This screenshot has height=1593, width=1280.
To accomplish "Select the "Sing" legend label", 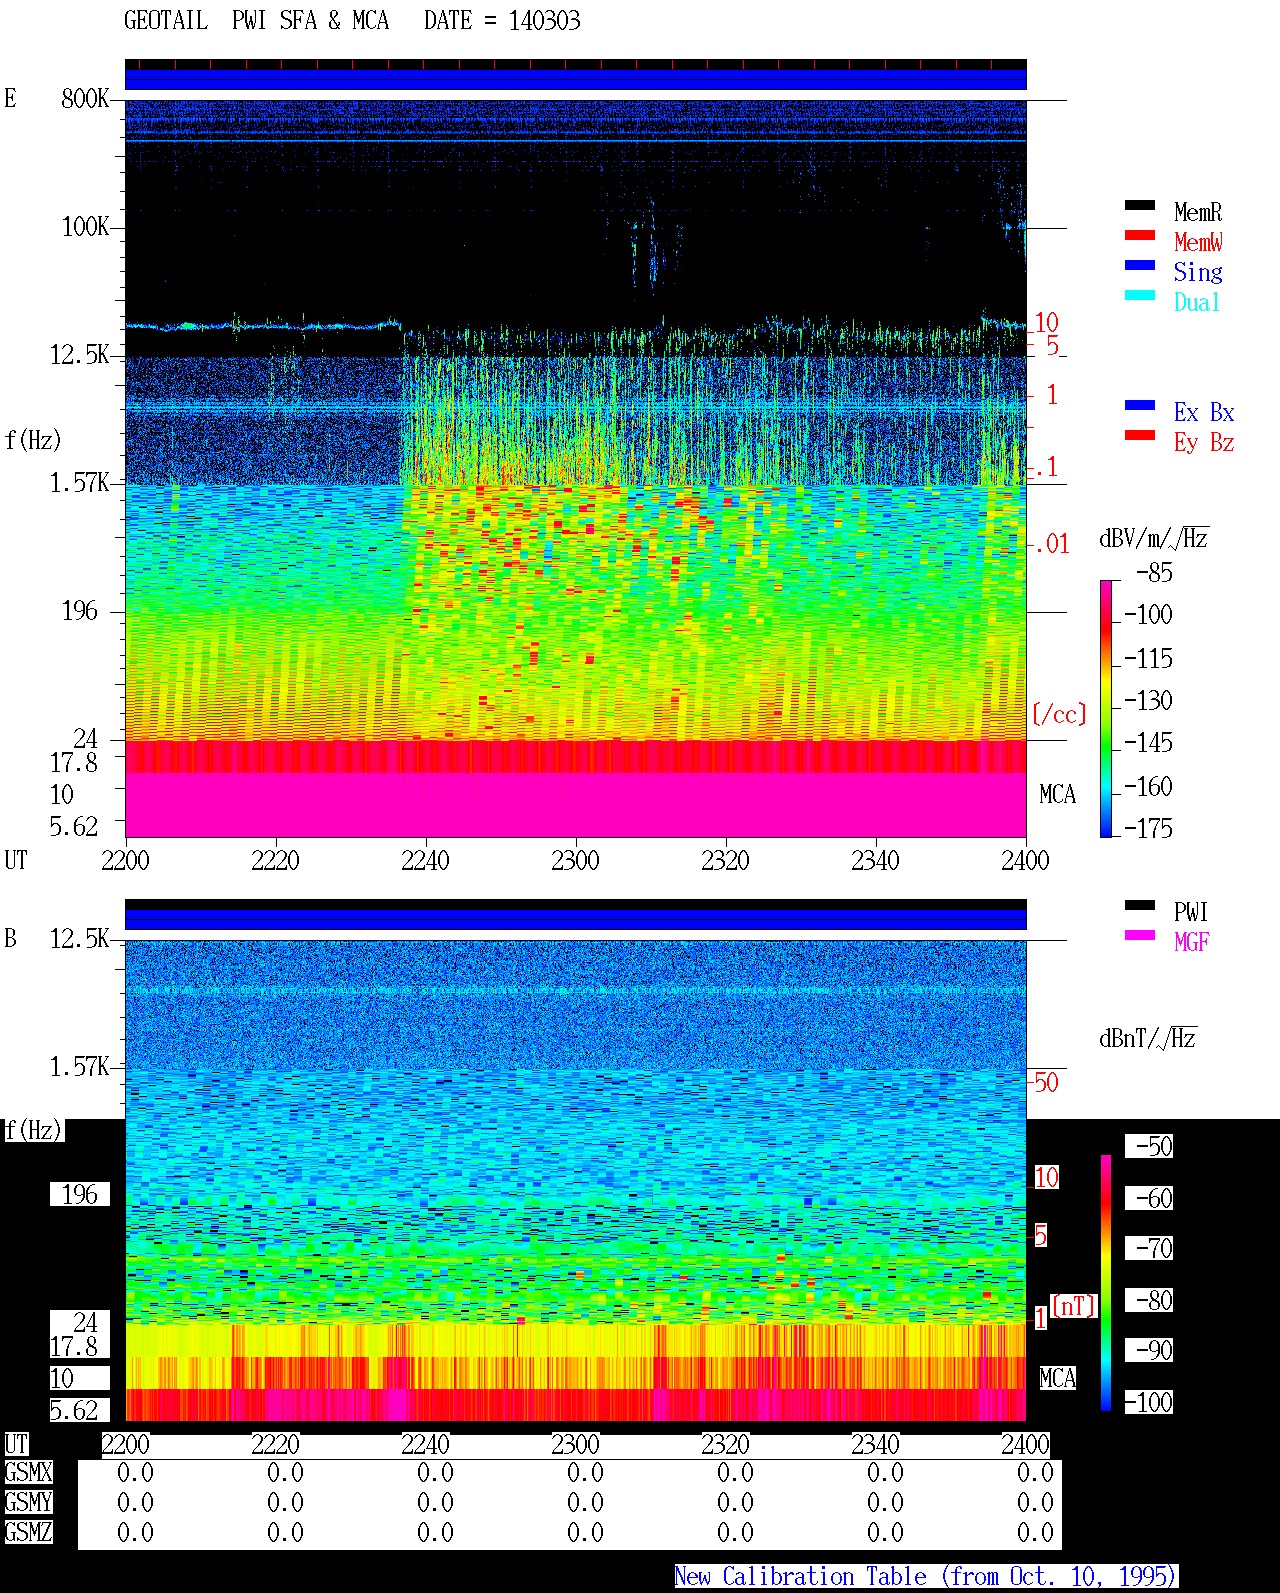I will click(1198, 272).
